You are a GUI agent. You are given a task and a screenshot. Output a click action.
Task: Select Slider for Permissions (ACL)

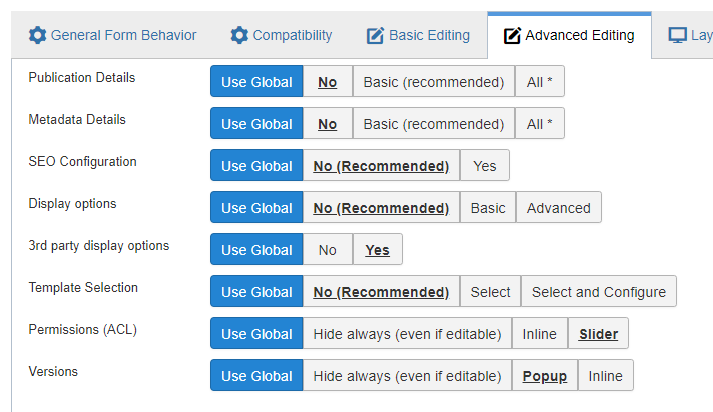[x=598, y=333]
